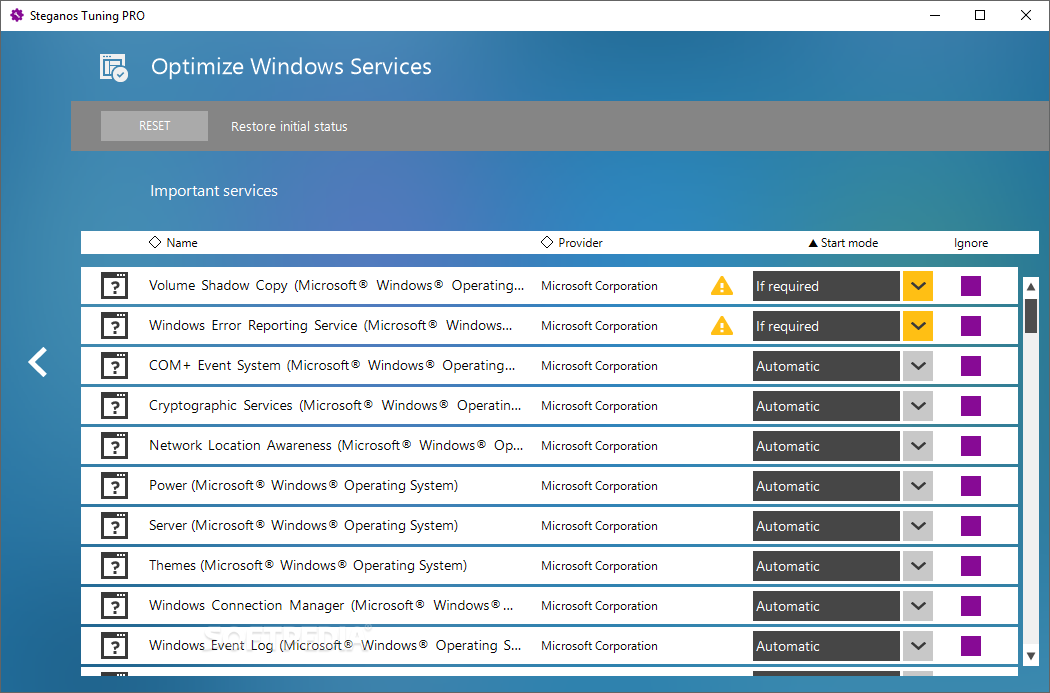Click Microsoft Corporation provider in Power row
This screenshot has width=1050, height=693.
pyautogui.click(x=599, y=486)
